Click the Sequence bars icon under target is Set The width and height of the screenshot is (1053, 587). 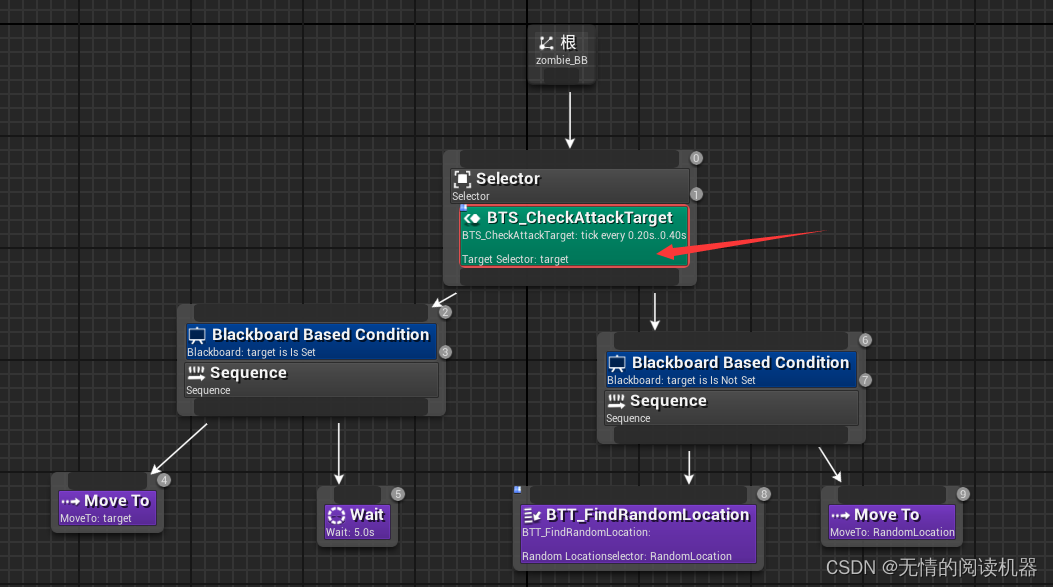(196, 372)
